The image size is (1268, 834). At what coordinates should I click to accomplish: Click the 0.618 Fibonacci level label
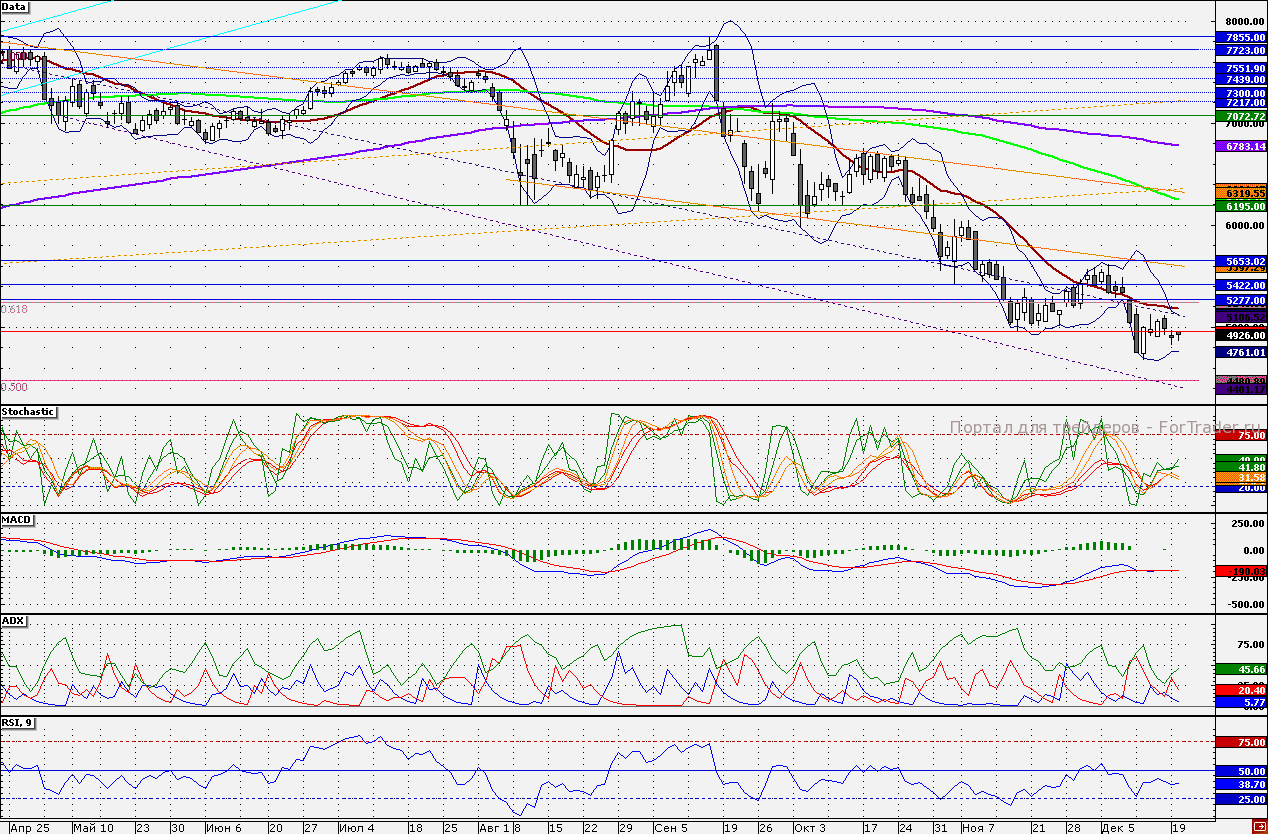pos(15,310)
